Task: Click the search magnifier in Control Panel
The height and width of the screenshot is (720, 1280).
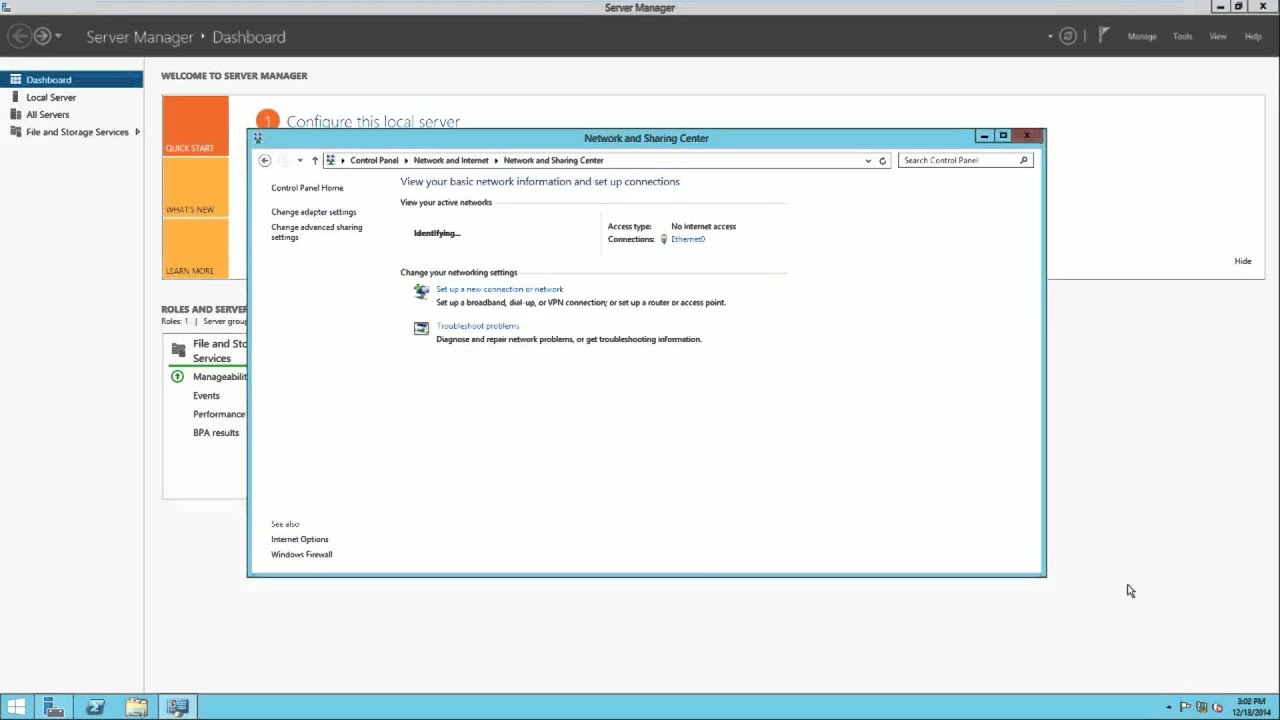Action: click(x=1023, y=160)
